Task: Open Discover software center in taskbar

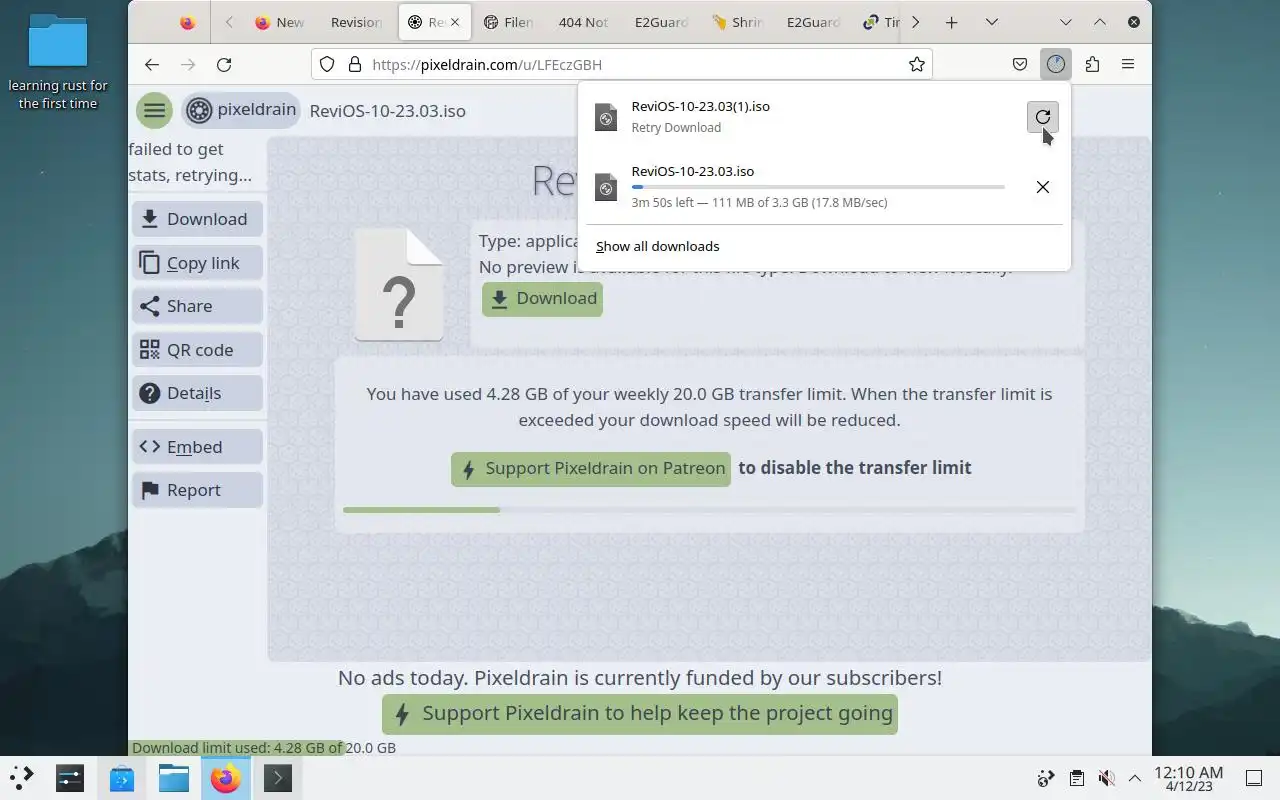Action: point(122,777)
